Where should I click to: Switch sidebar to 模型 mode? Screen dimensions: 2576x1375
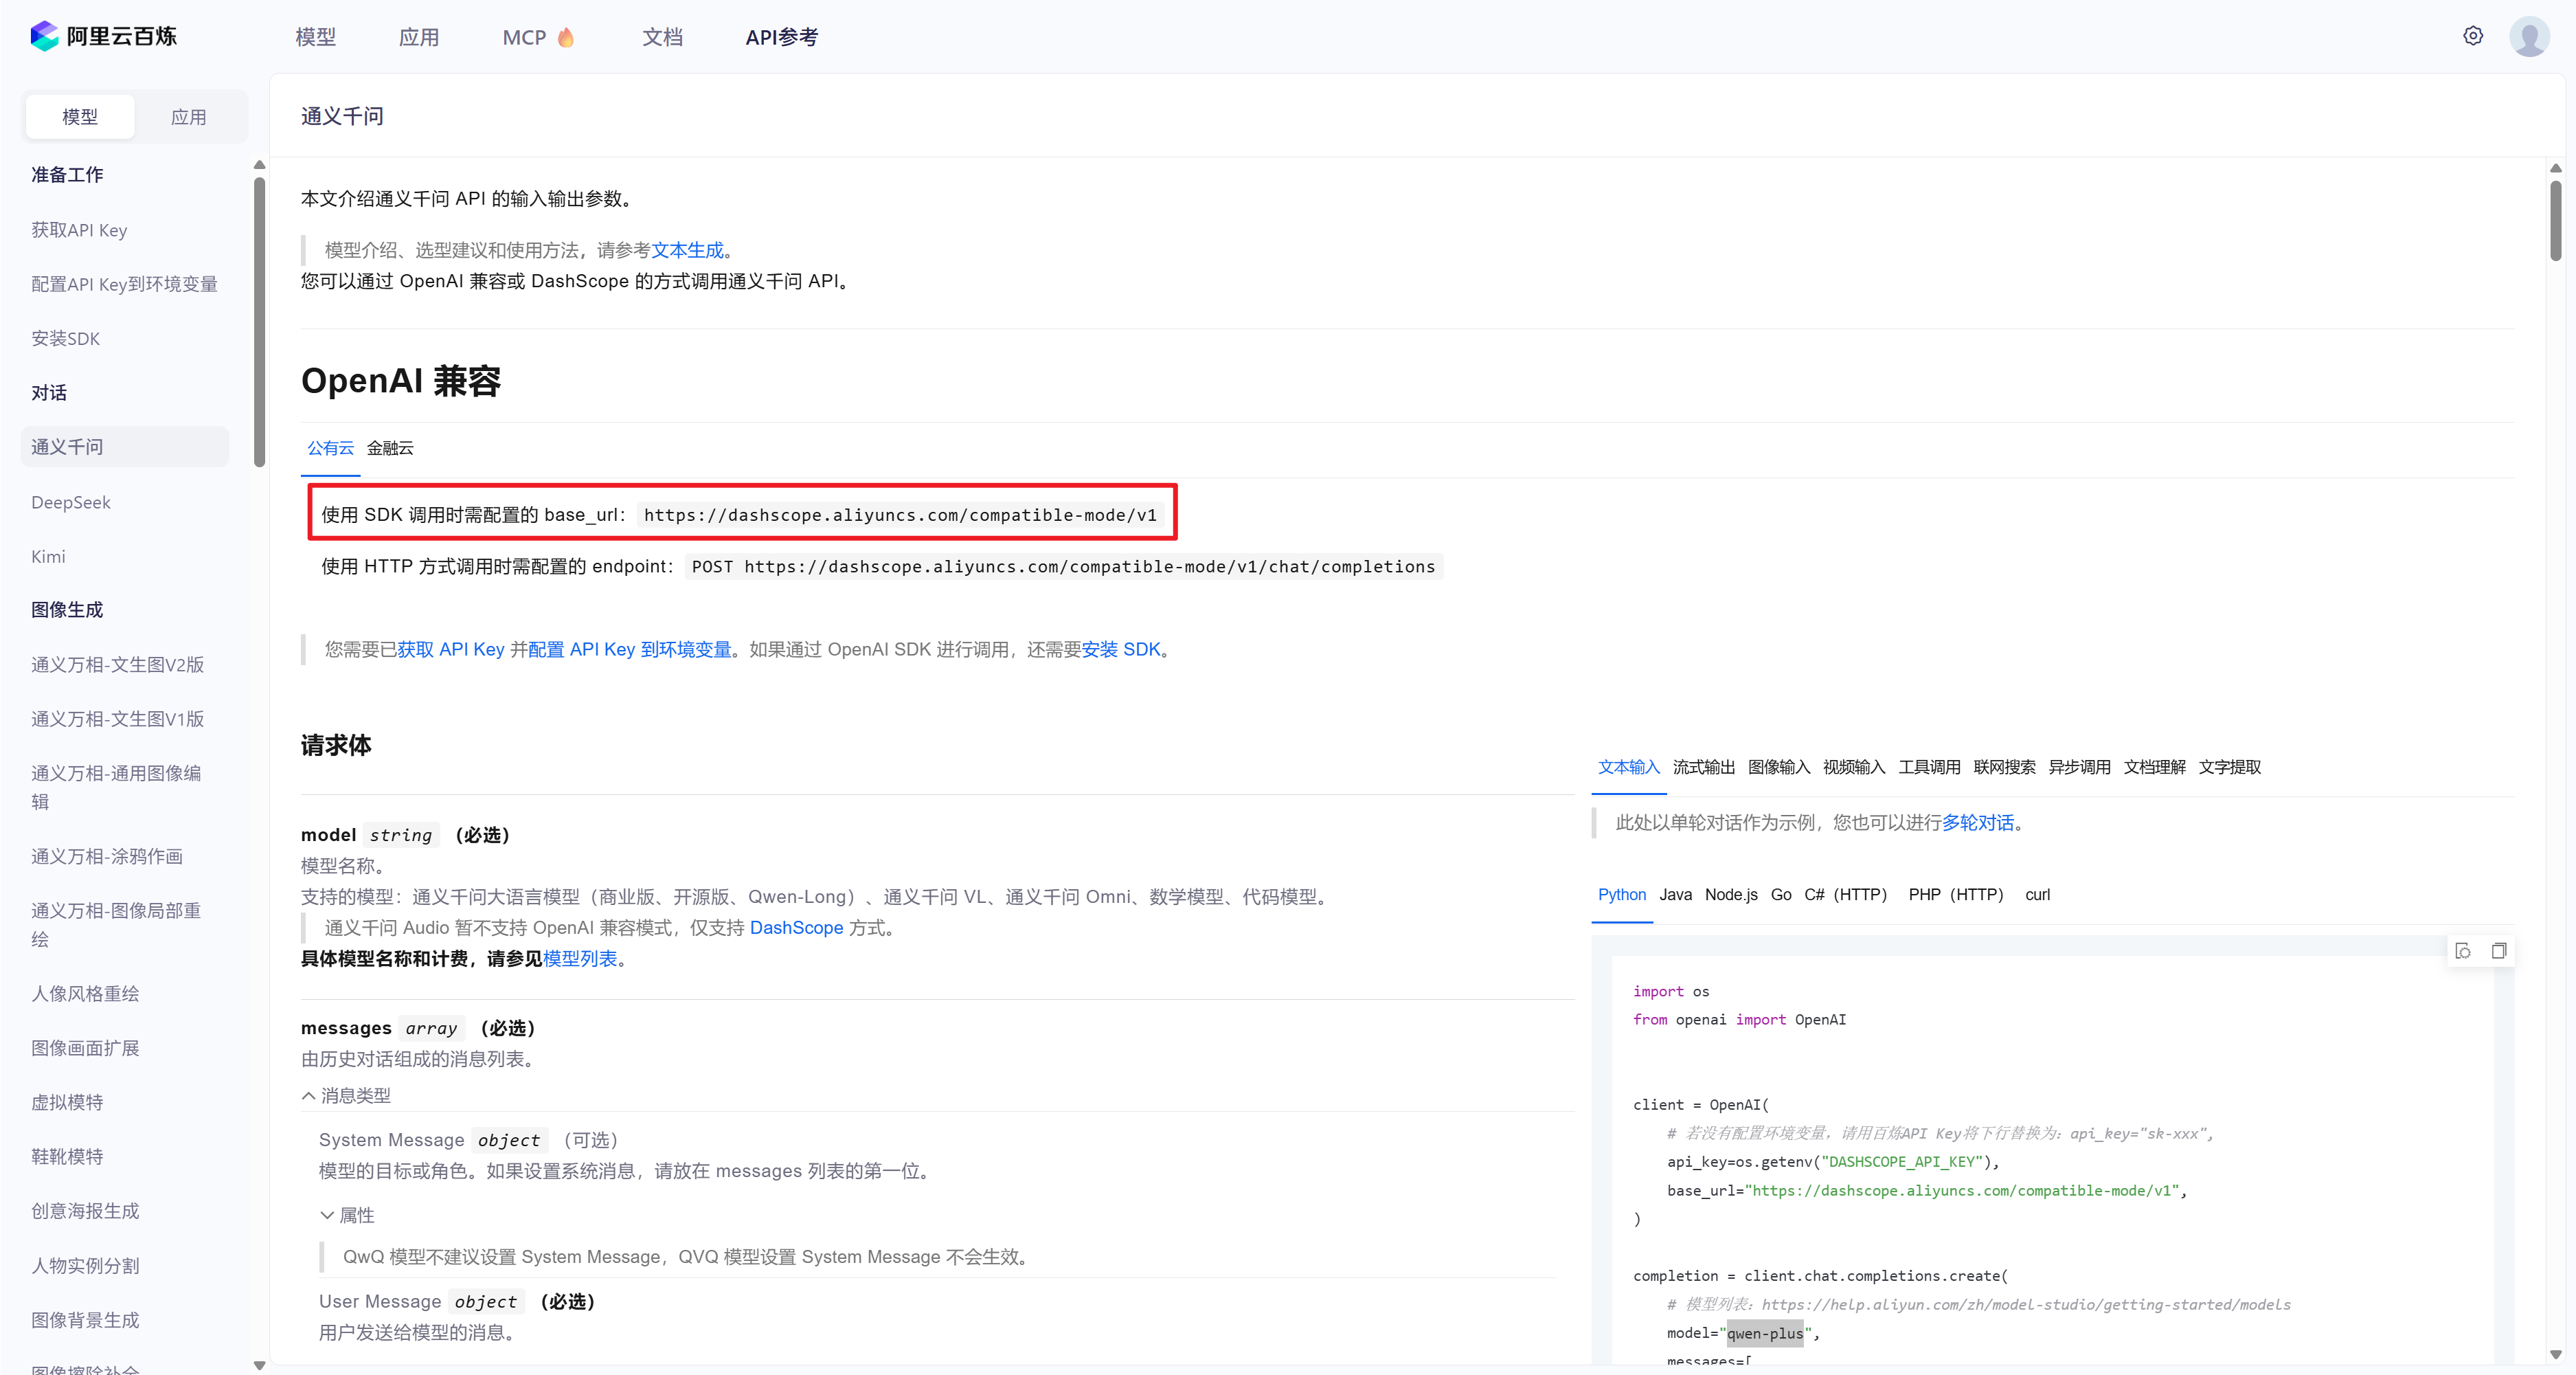tap(80, 117)
